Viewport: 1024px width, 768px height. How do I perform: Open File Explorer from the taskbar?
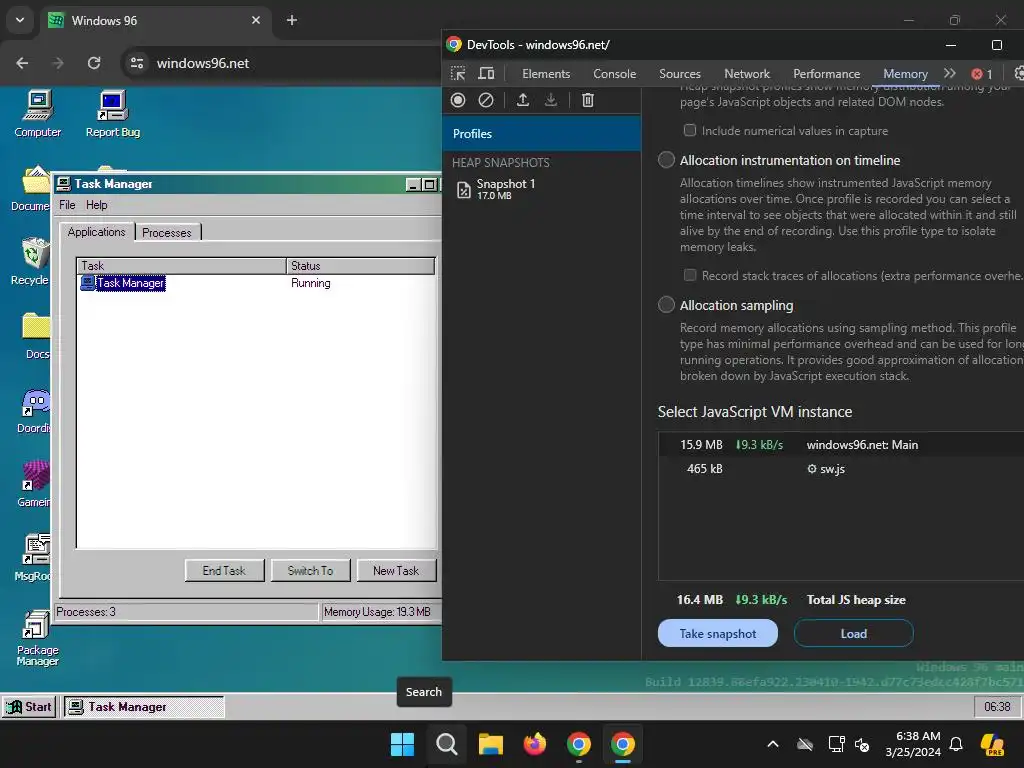pyautogui.click(x=490, y=744)
